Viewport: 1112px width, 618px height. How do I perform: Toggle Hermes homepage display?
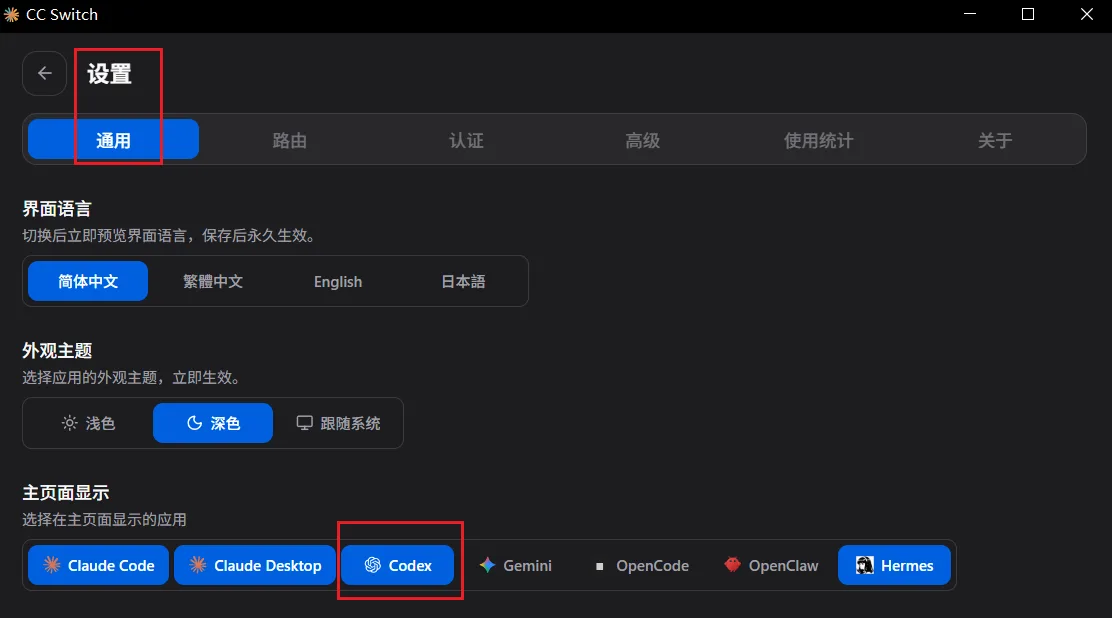[x=894, y=565]
